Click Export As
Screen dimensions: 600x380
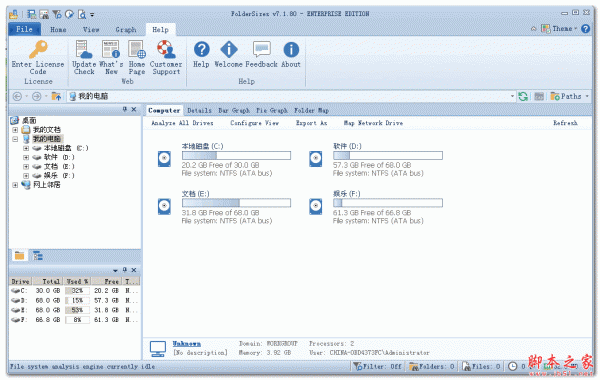311,123
